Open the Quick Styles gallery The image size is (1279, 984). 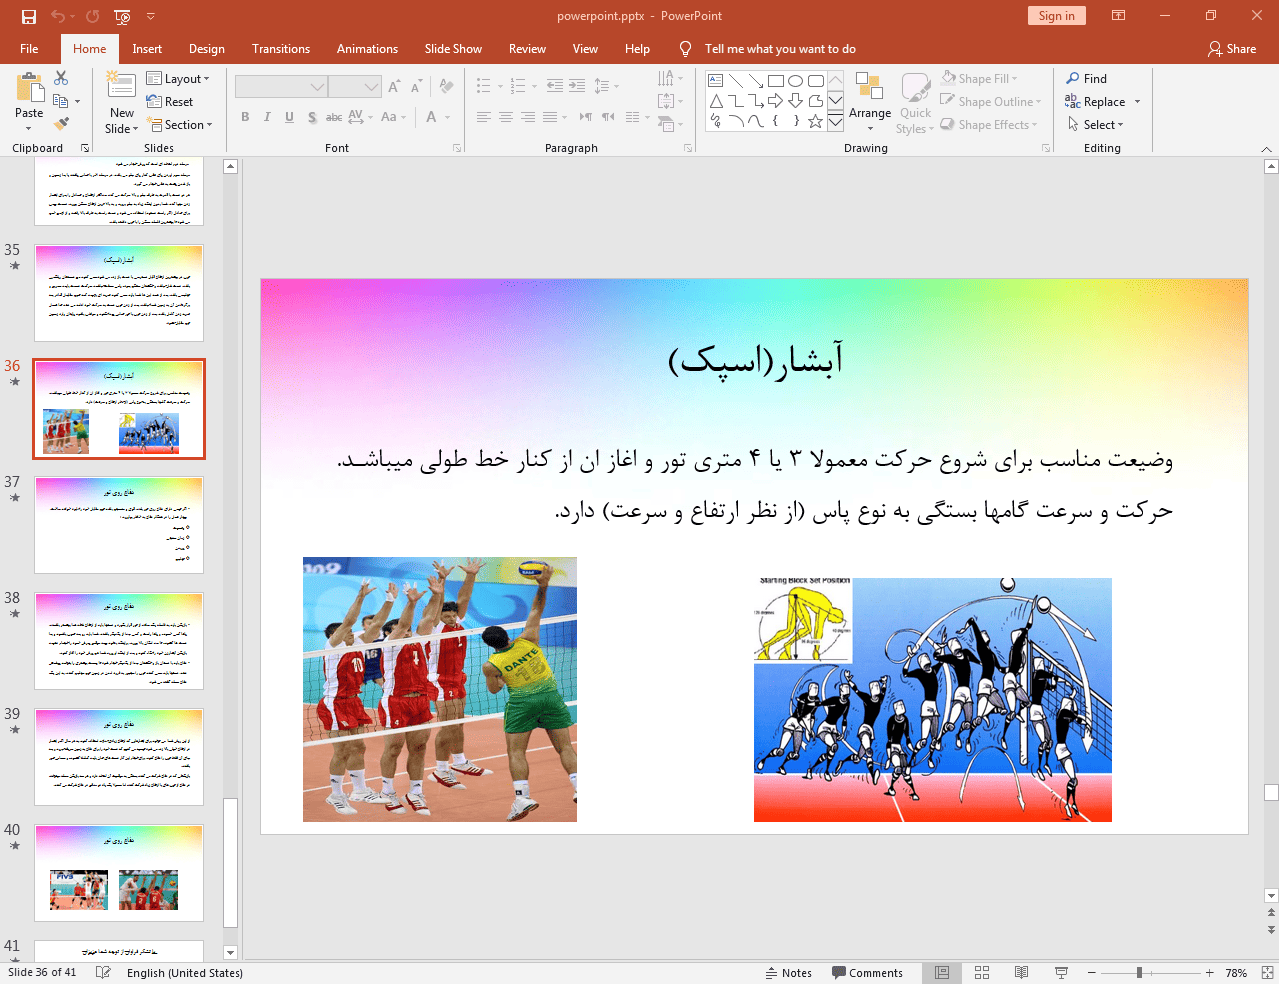(x=915, y=102)
